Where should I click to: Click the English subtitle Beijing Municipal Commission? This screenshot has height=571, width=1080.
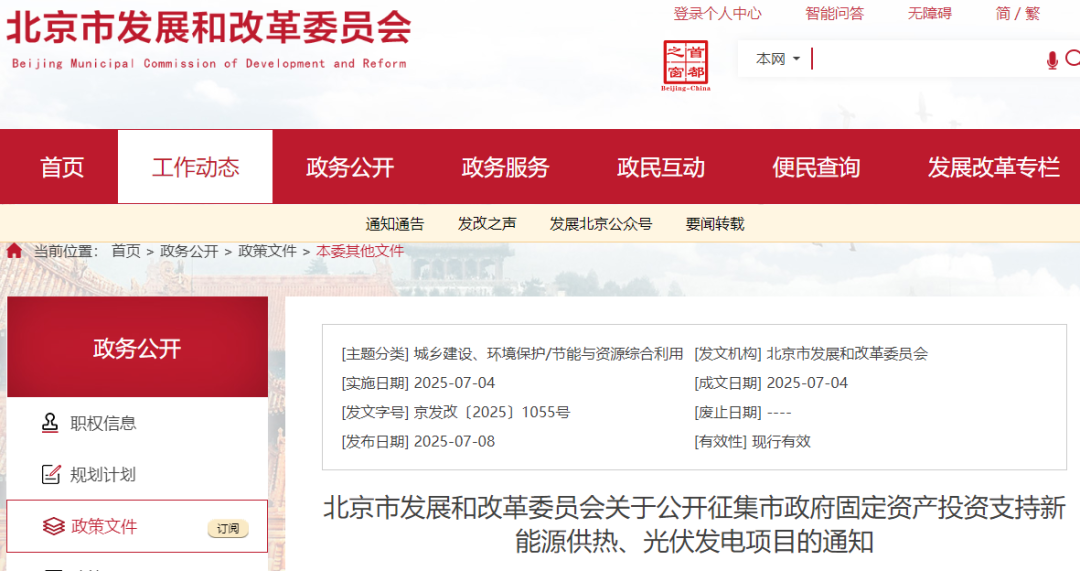[x=209, y=63]
